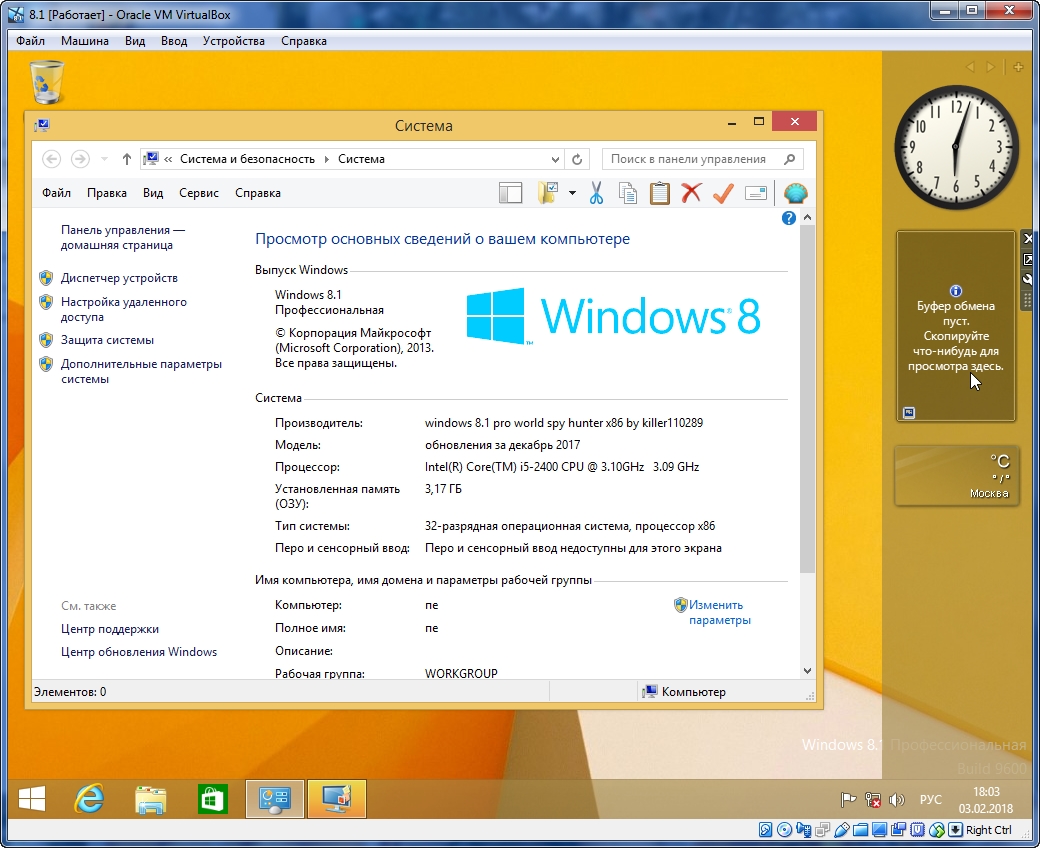Click the vertical scrollbar thumb
The height and width of the screenshot is (848, 1040).
pyautogui.click(x=807, y=398)
